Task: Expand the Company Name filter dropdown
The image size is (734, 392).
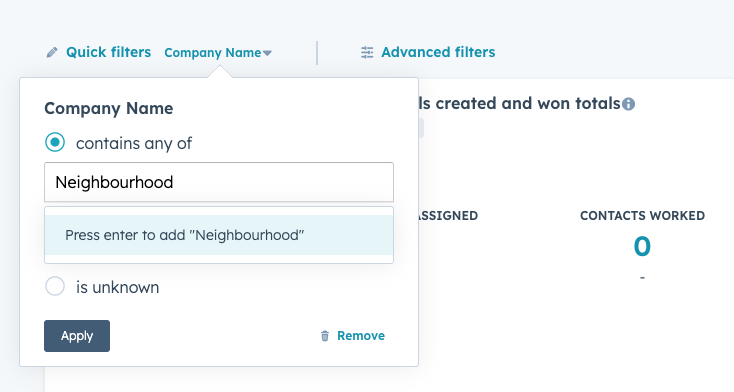Action: tap(218, 52)
